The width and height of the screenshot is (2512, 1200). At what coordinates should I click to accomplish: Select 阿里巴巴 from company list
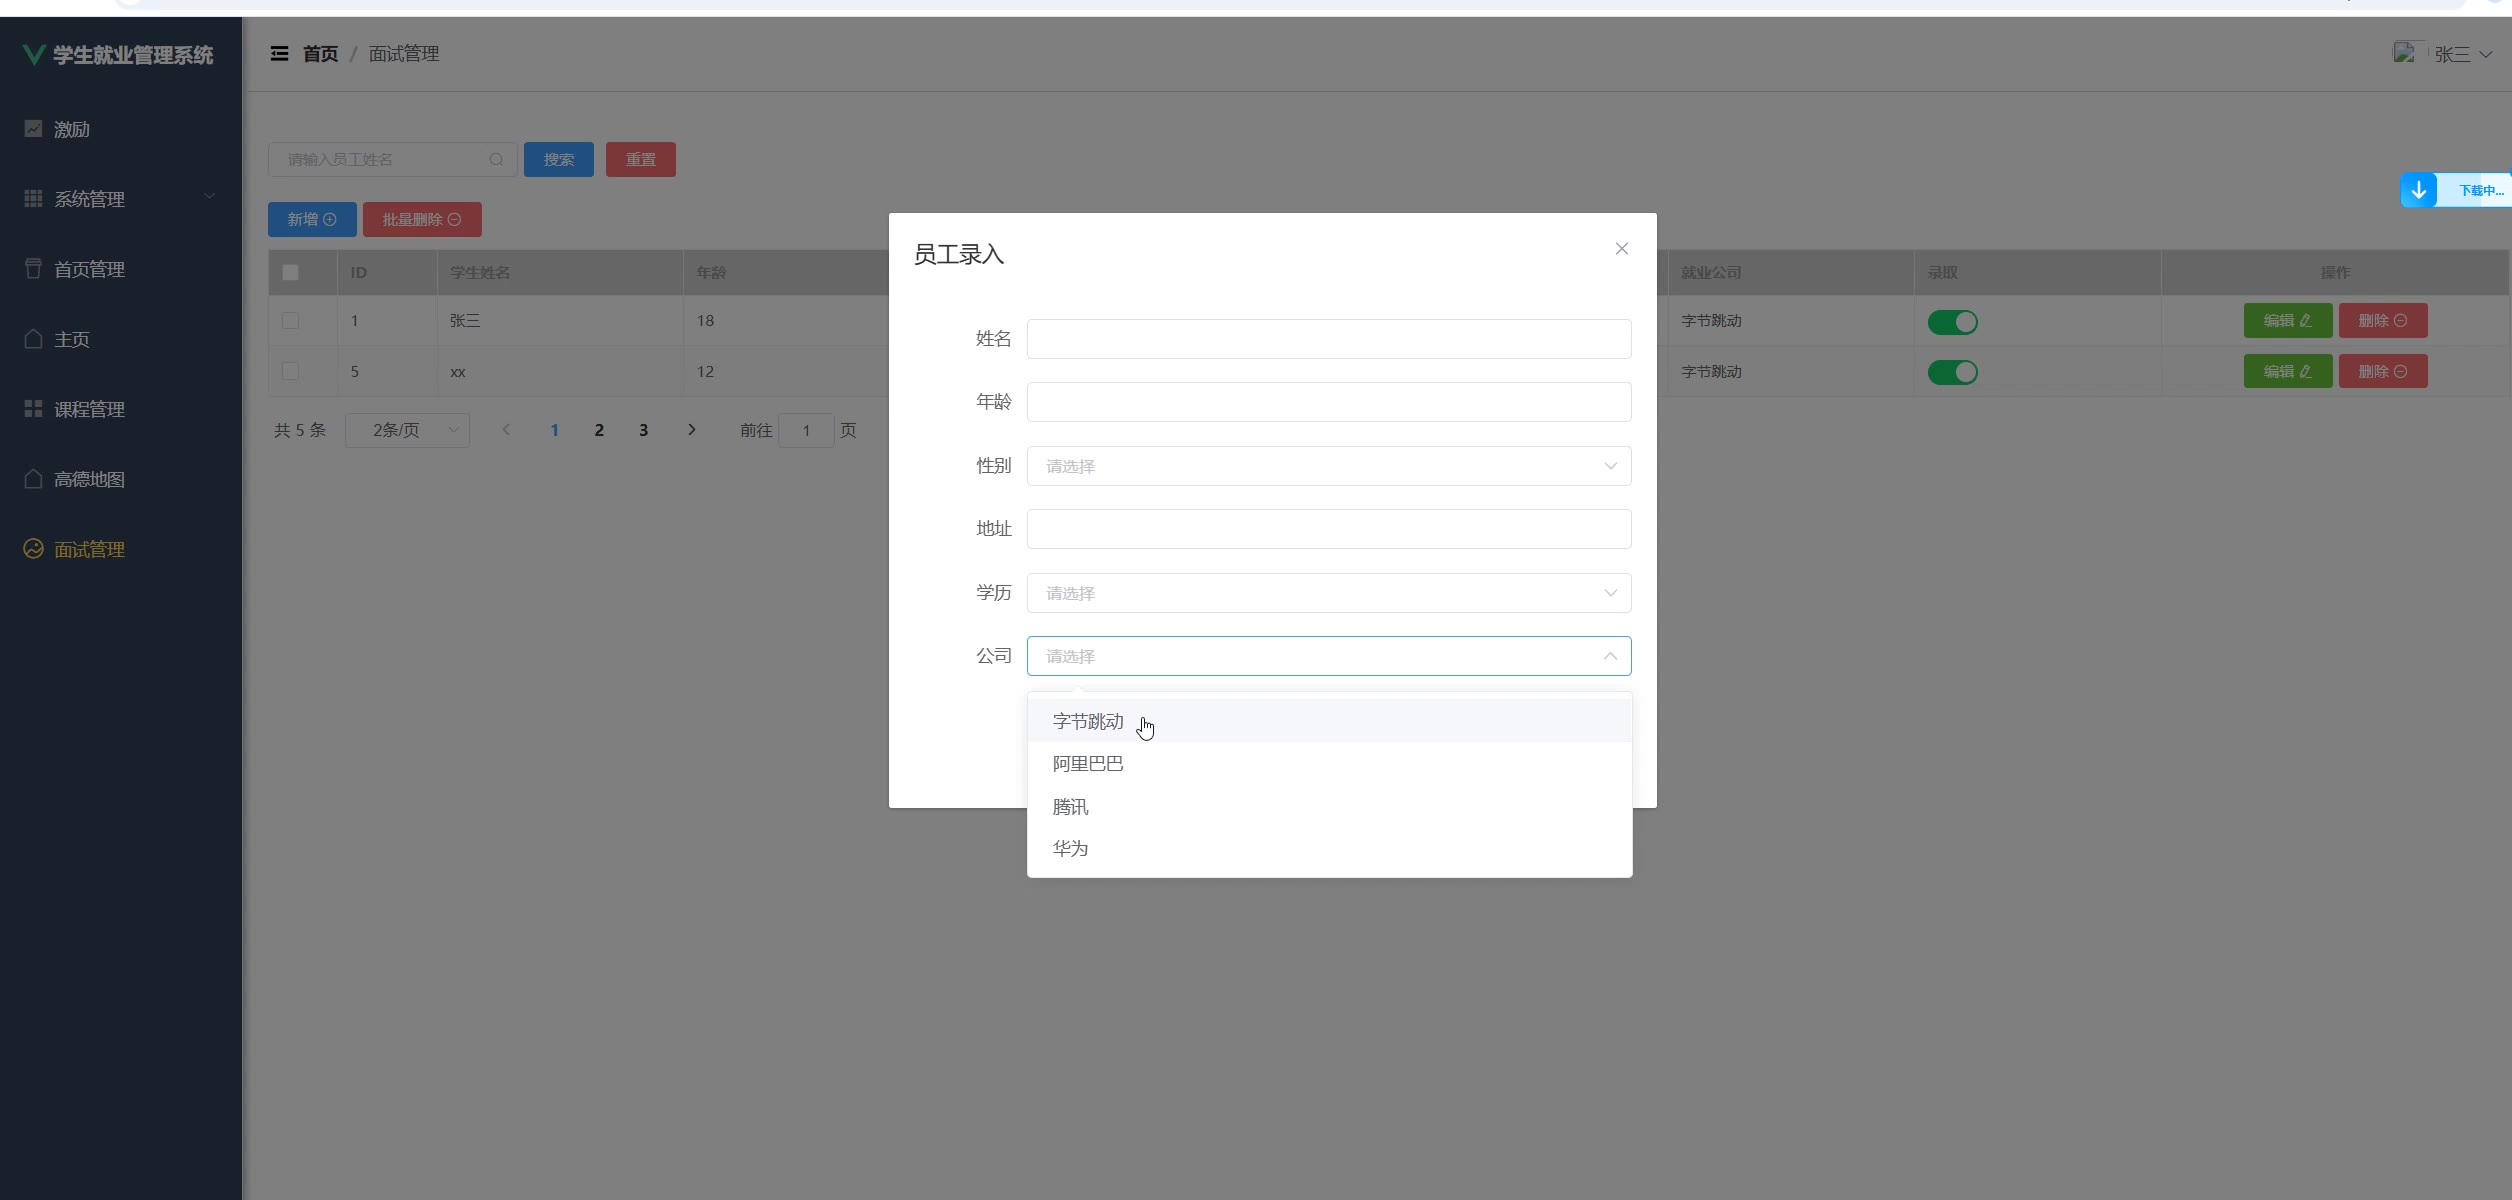click(1088, 764)
